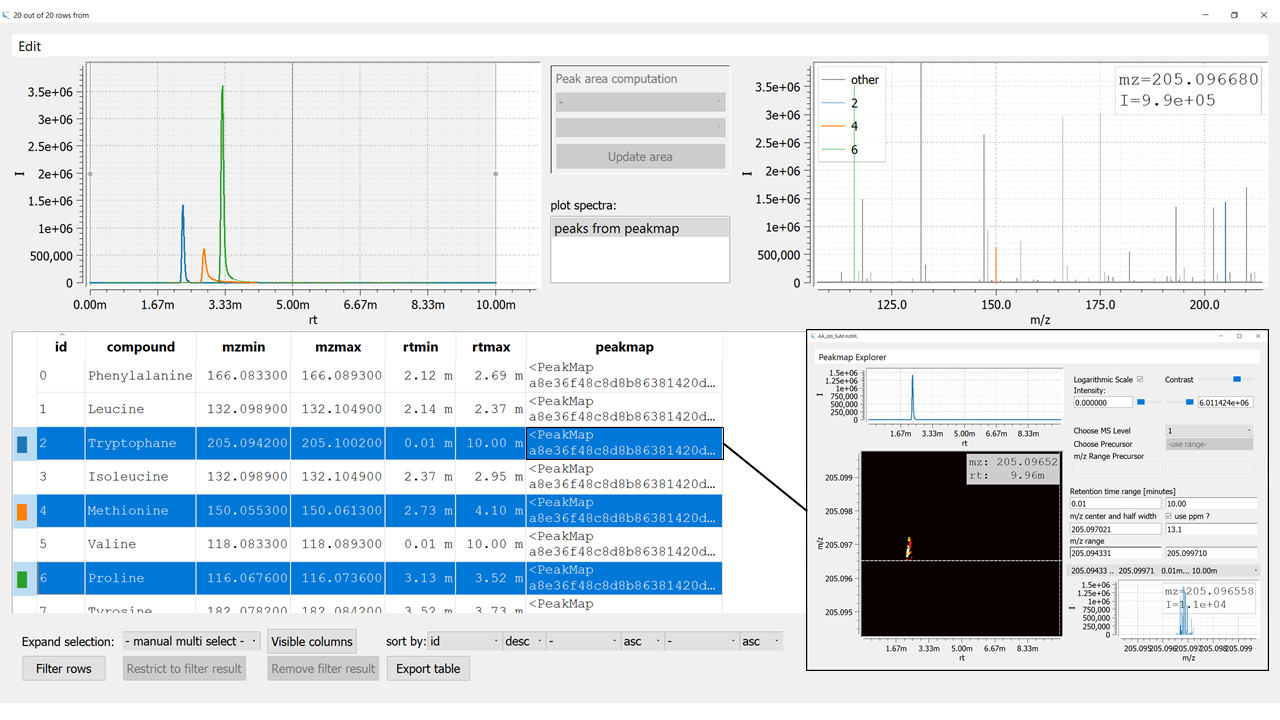Open the m/z range history dropdown in Peakmap Explorer
The width and height of the screenshot is (1280, 720).
point(1164,570)
